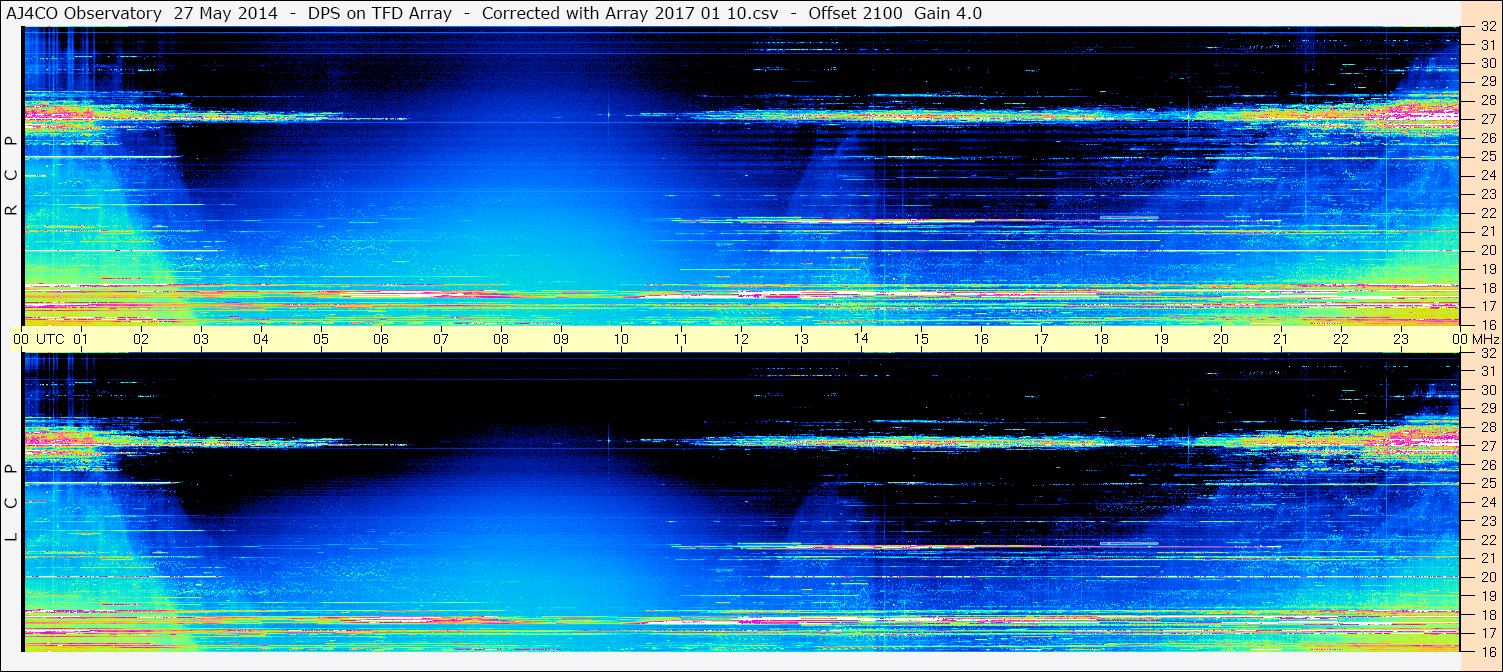Click the 00 MHz label at axis end
The width and height of the screenshot is (1503, 672).
point(1476,339)
